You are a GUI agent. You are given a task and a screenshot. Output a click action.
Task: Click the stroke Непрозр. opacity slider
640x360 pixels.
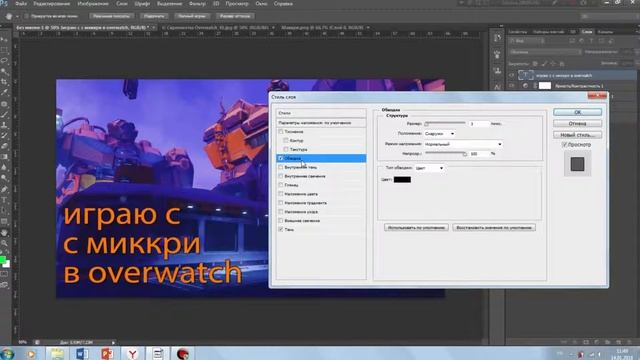[x=446, y=154]
